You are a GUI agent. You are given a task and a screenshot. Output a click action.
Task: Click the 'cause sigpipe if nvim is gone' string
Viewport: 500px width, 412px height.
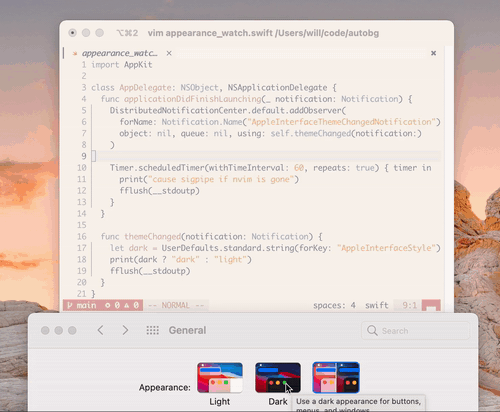click(221, 179)
